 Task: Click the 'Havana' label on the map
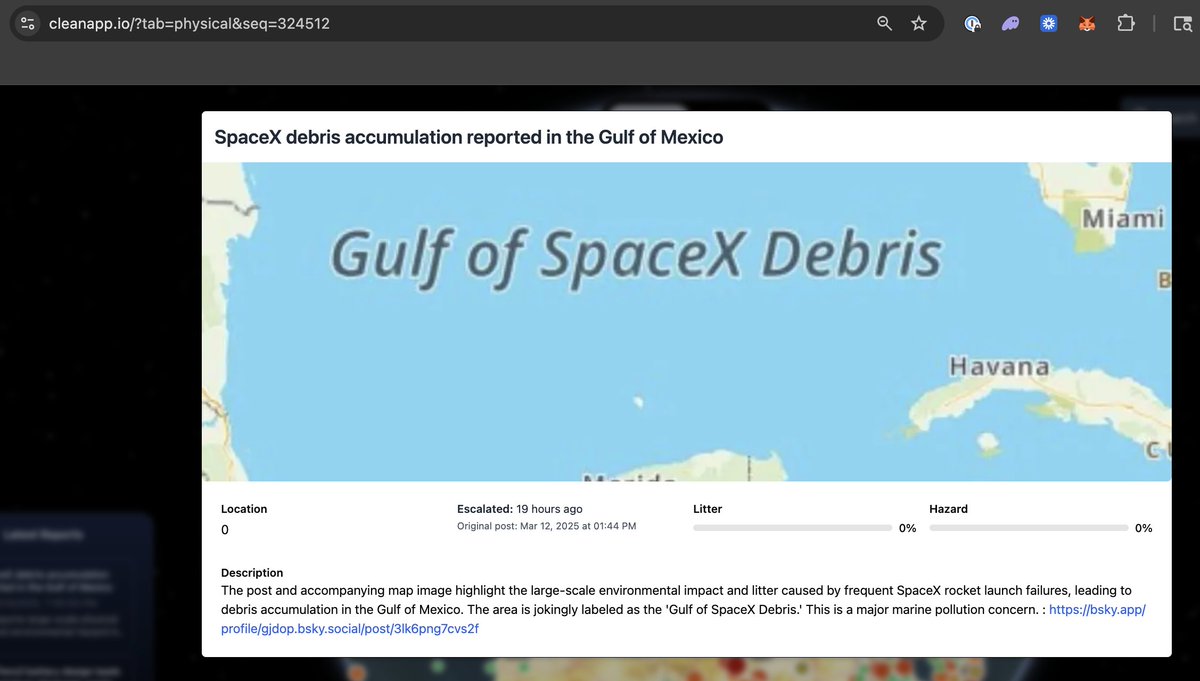tap(999, 366)
